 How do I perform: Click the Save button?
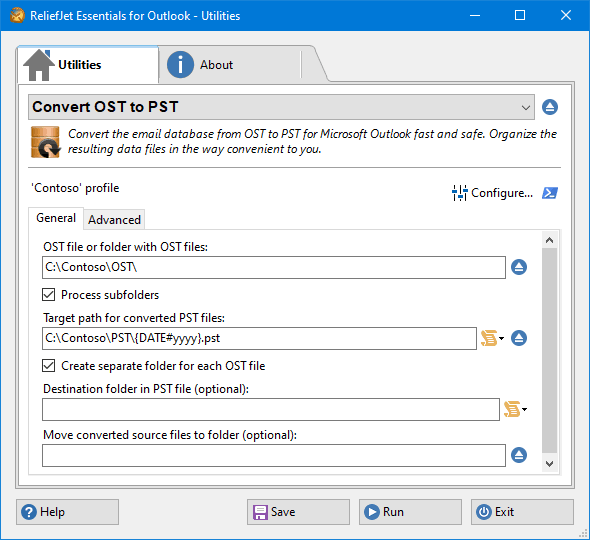click(298, 512)
